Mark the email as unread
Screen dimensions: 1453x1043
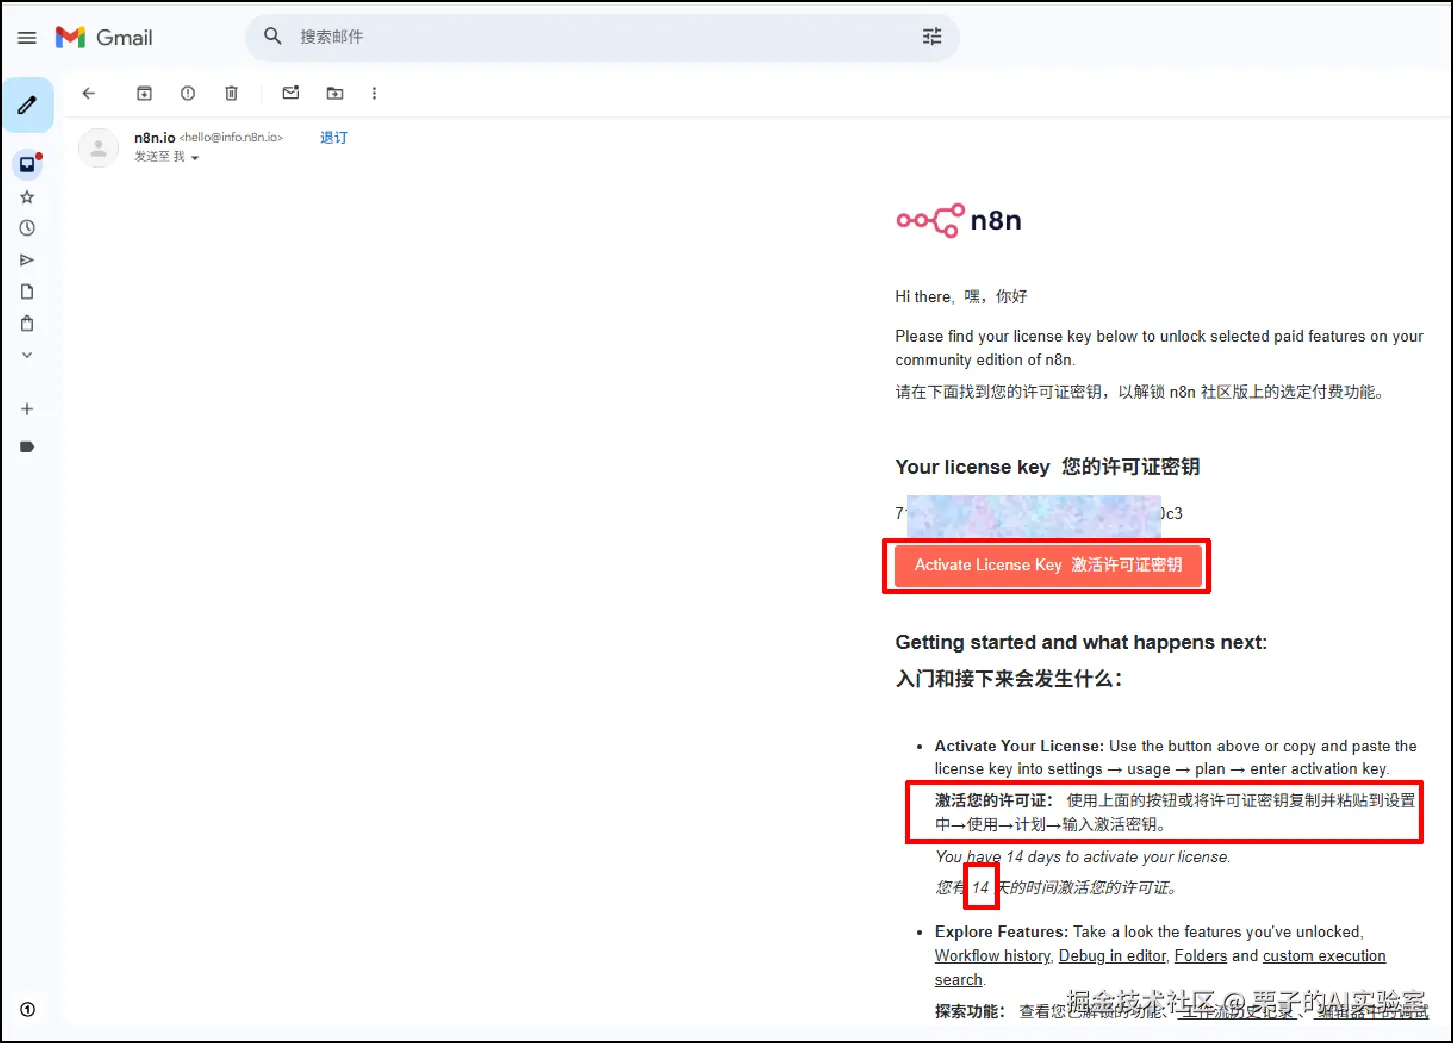pyautogui.click(x=291, y=93)
